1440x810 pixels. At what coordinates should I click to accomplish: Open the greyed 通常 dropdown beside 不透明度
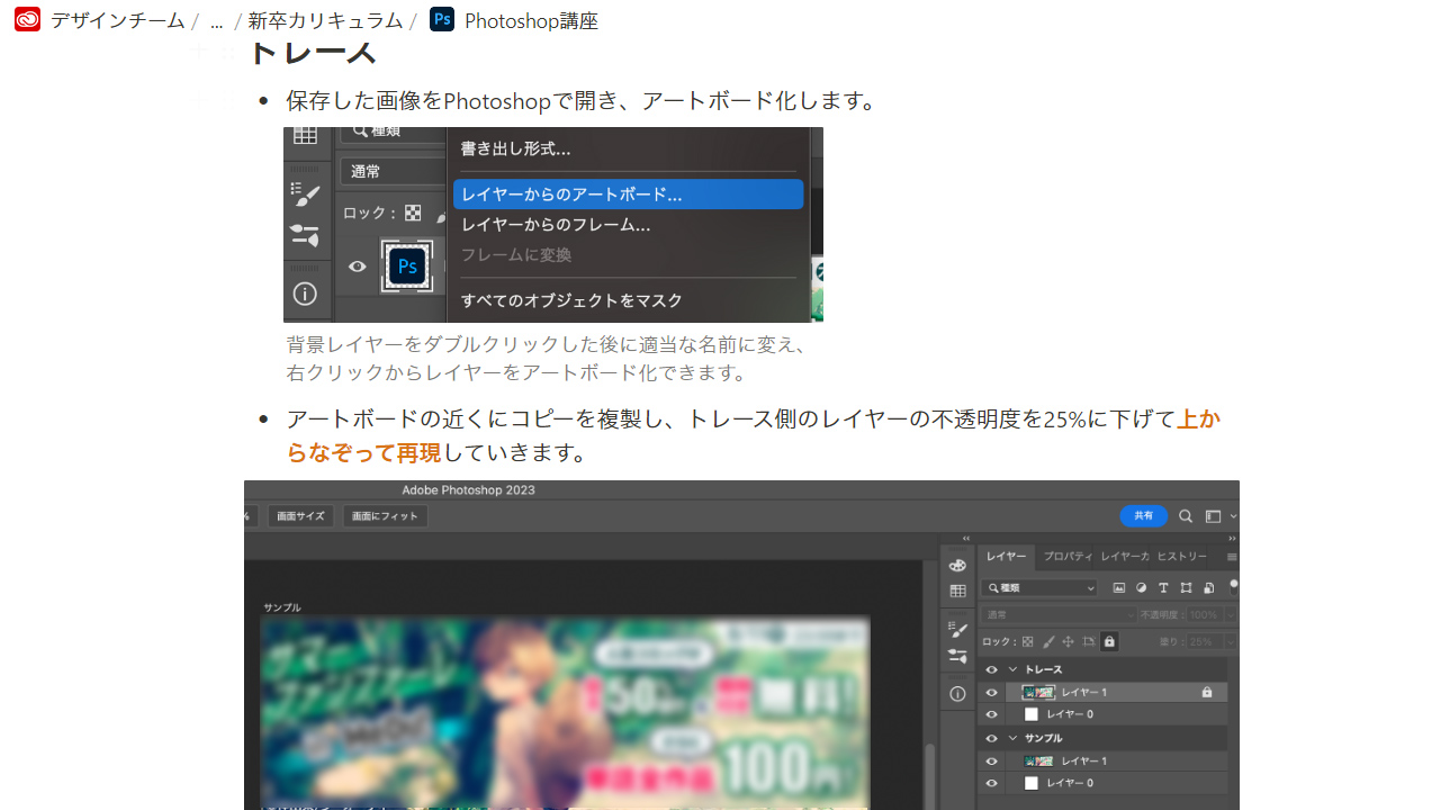click(x=1059, y=615)
